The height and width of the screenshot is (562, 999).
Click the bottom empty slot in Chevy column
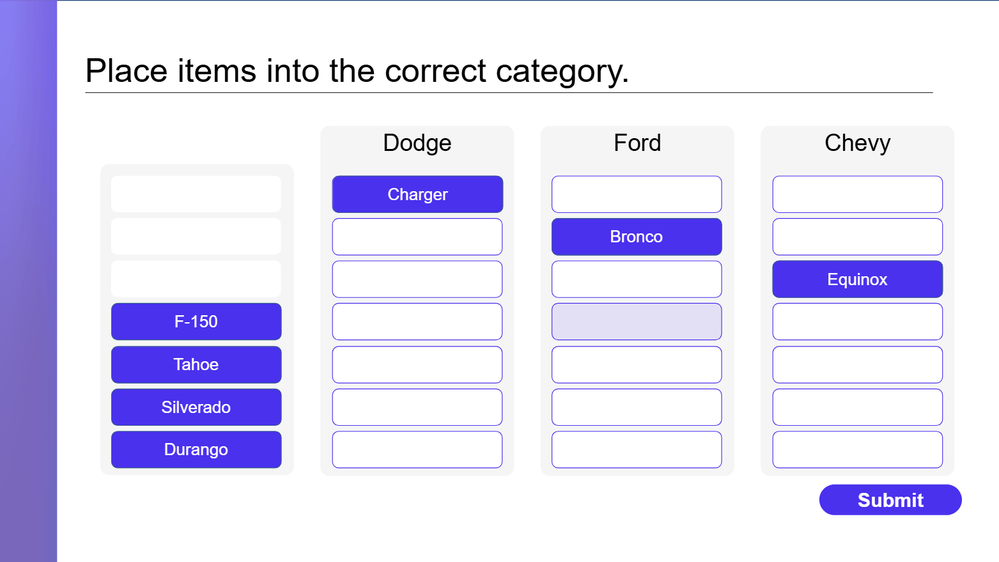(857, 450)
